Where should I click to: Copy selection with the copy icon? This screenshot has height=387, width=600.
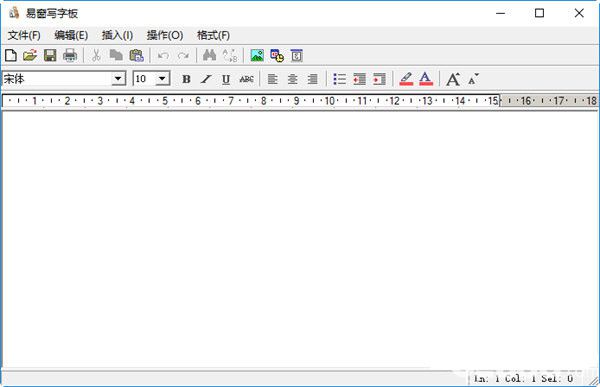coord(116,56)
